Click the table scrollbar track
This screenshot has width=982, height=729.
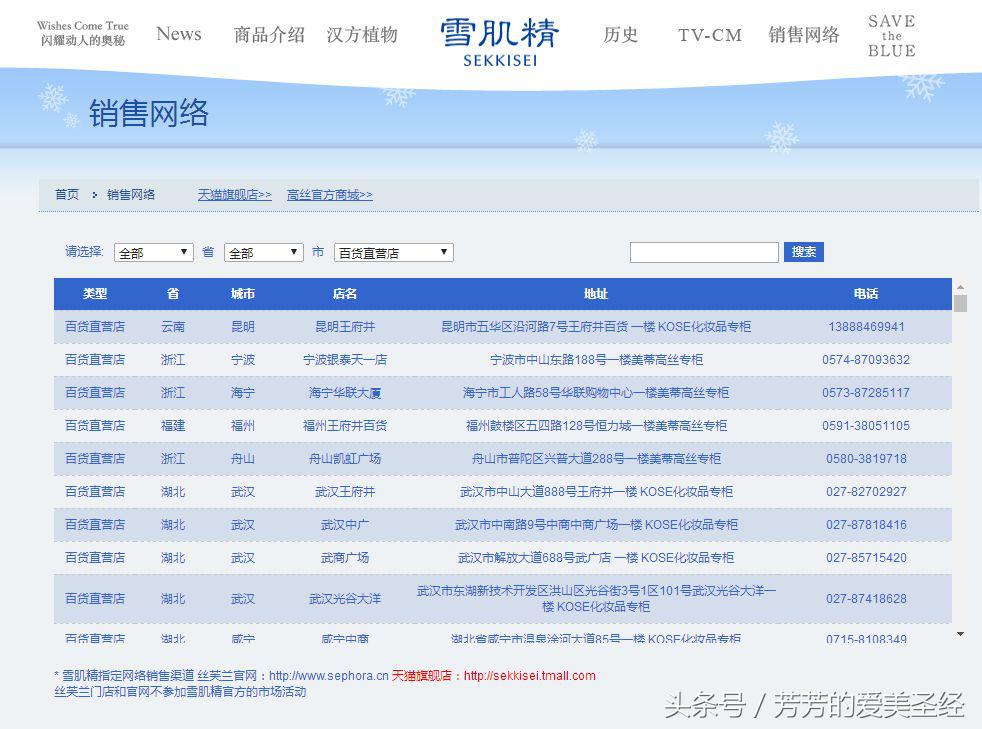pyautogui.click(x=960, y=460)
